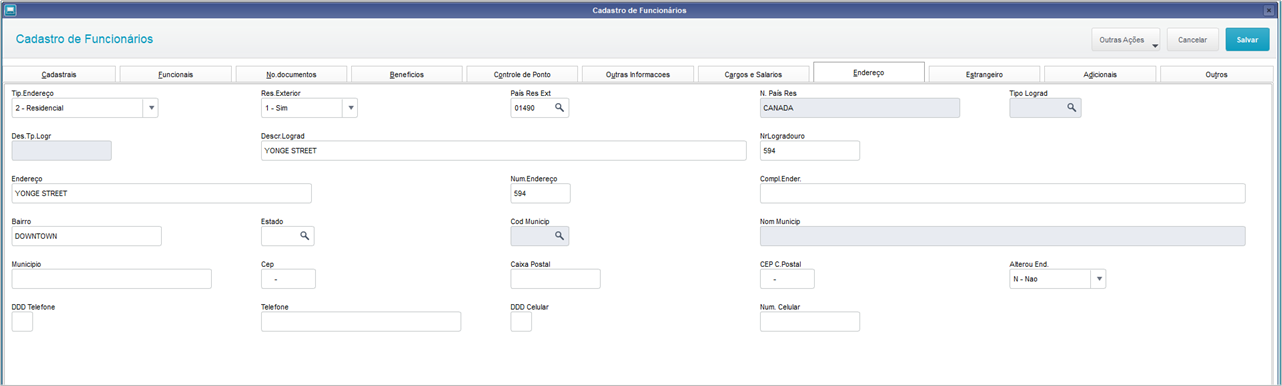Click the Outras Ações button
1282x386 pixels.
pos(1125,40)
